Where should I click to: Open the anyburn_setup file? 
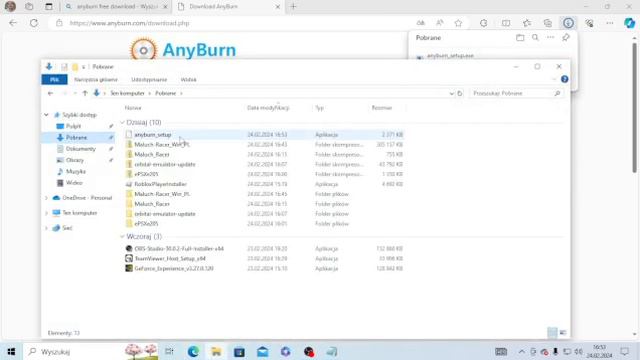(x=153, y=135)
